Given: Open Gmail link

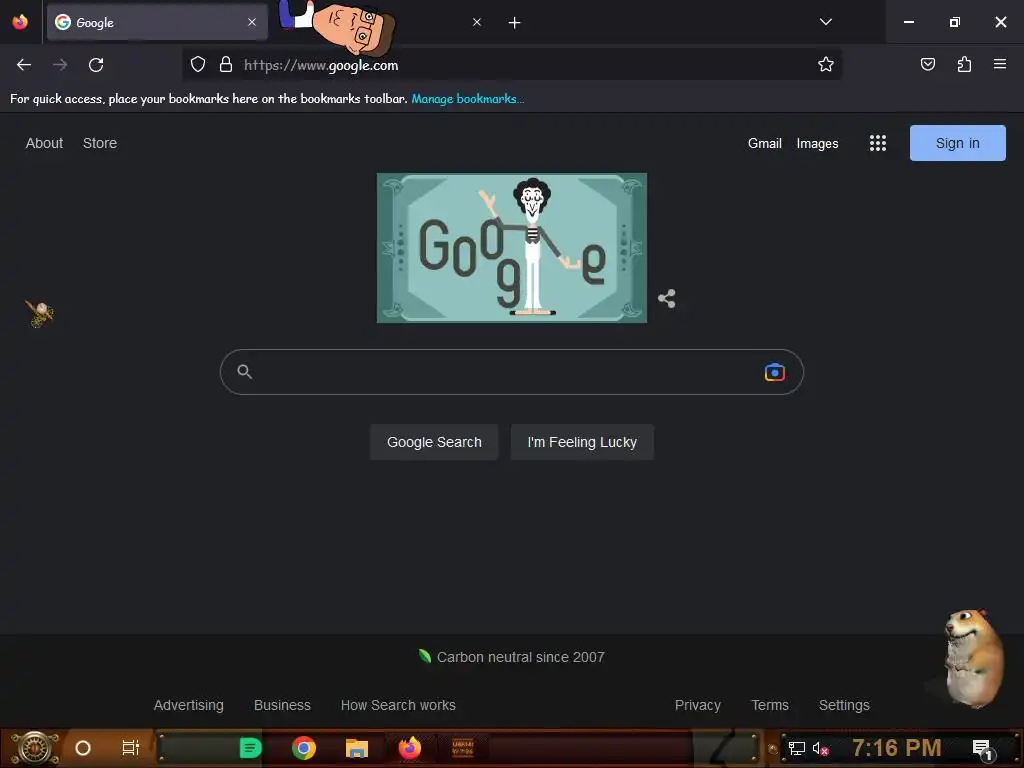Looking at the screenshot, I should [765, 143].
